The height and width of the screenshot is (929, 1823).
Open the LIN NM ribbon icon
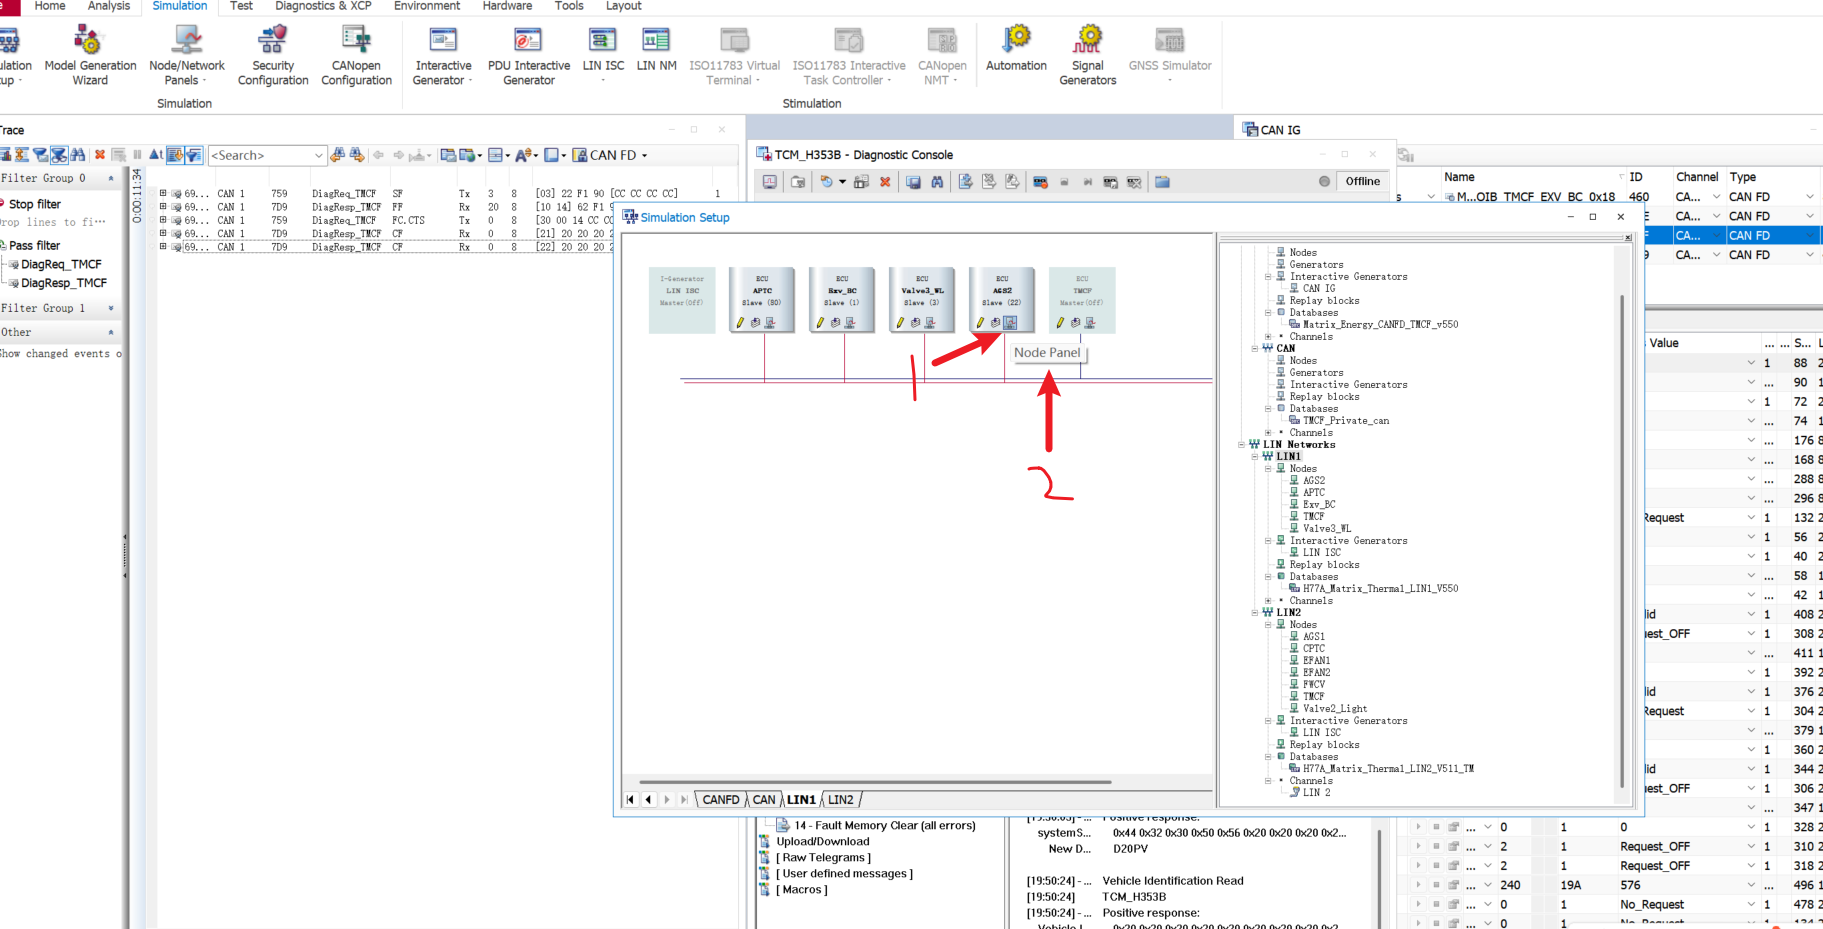[656, 48]
